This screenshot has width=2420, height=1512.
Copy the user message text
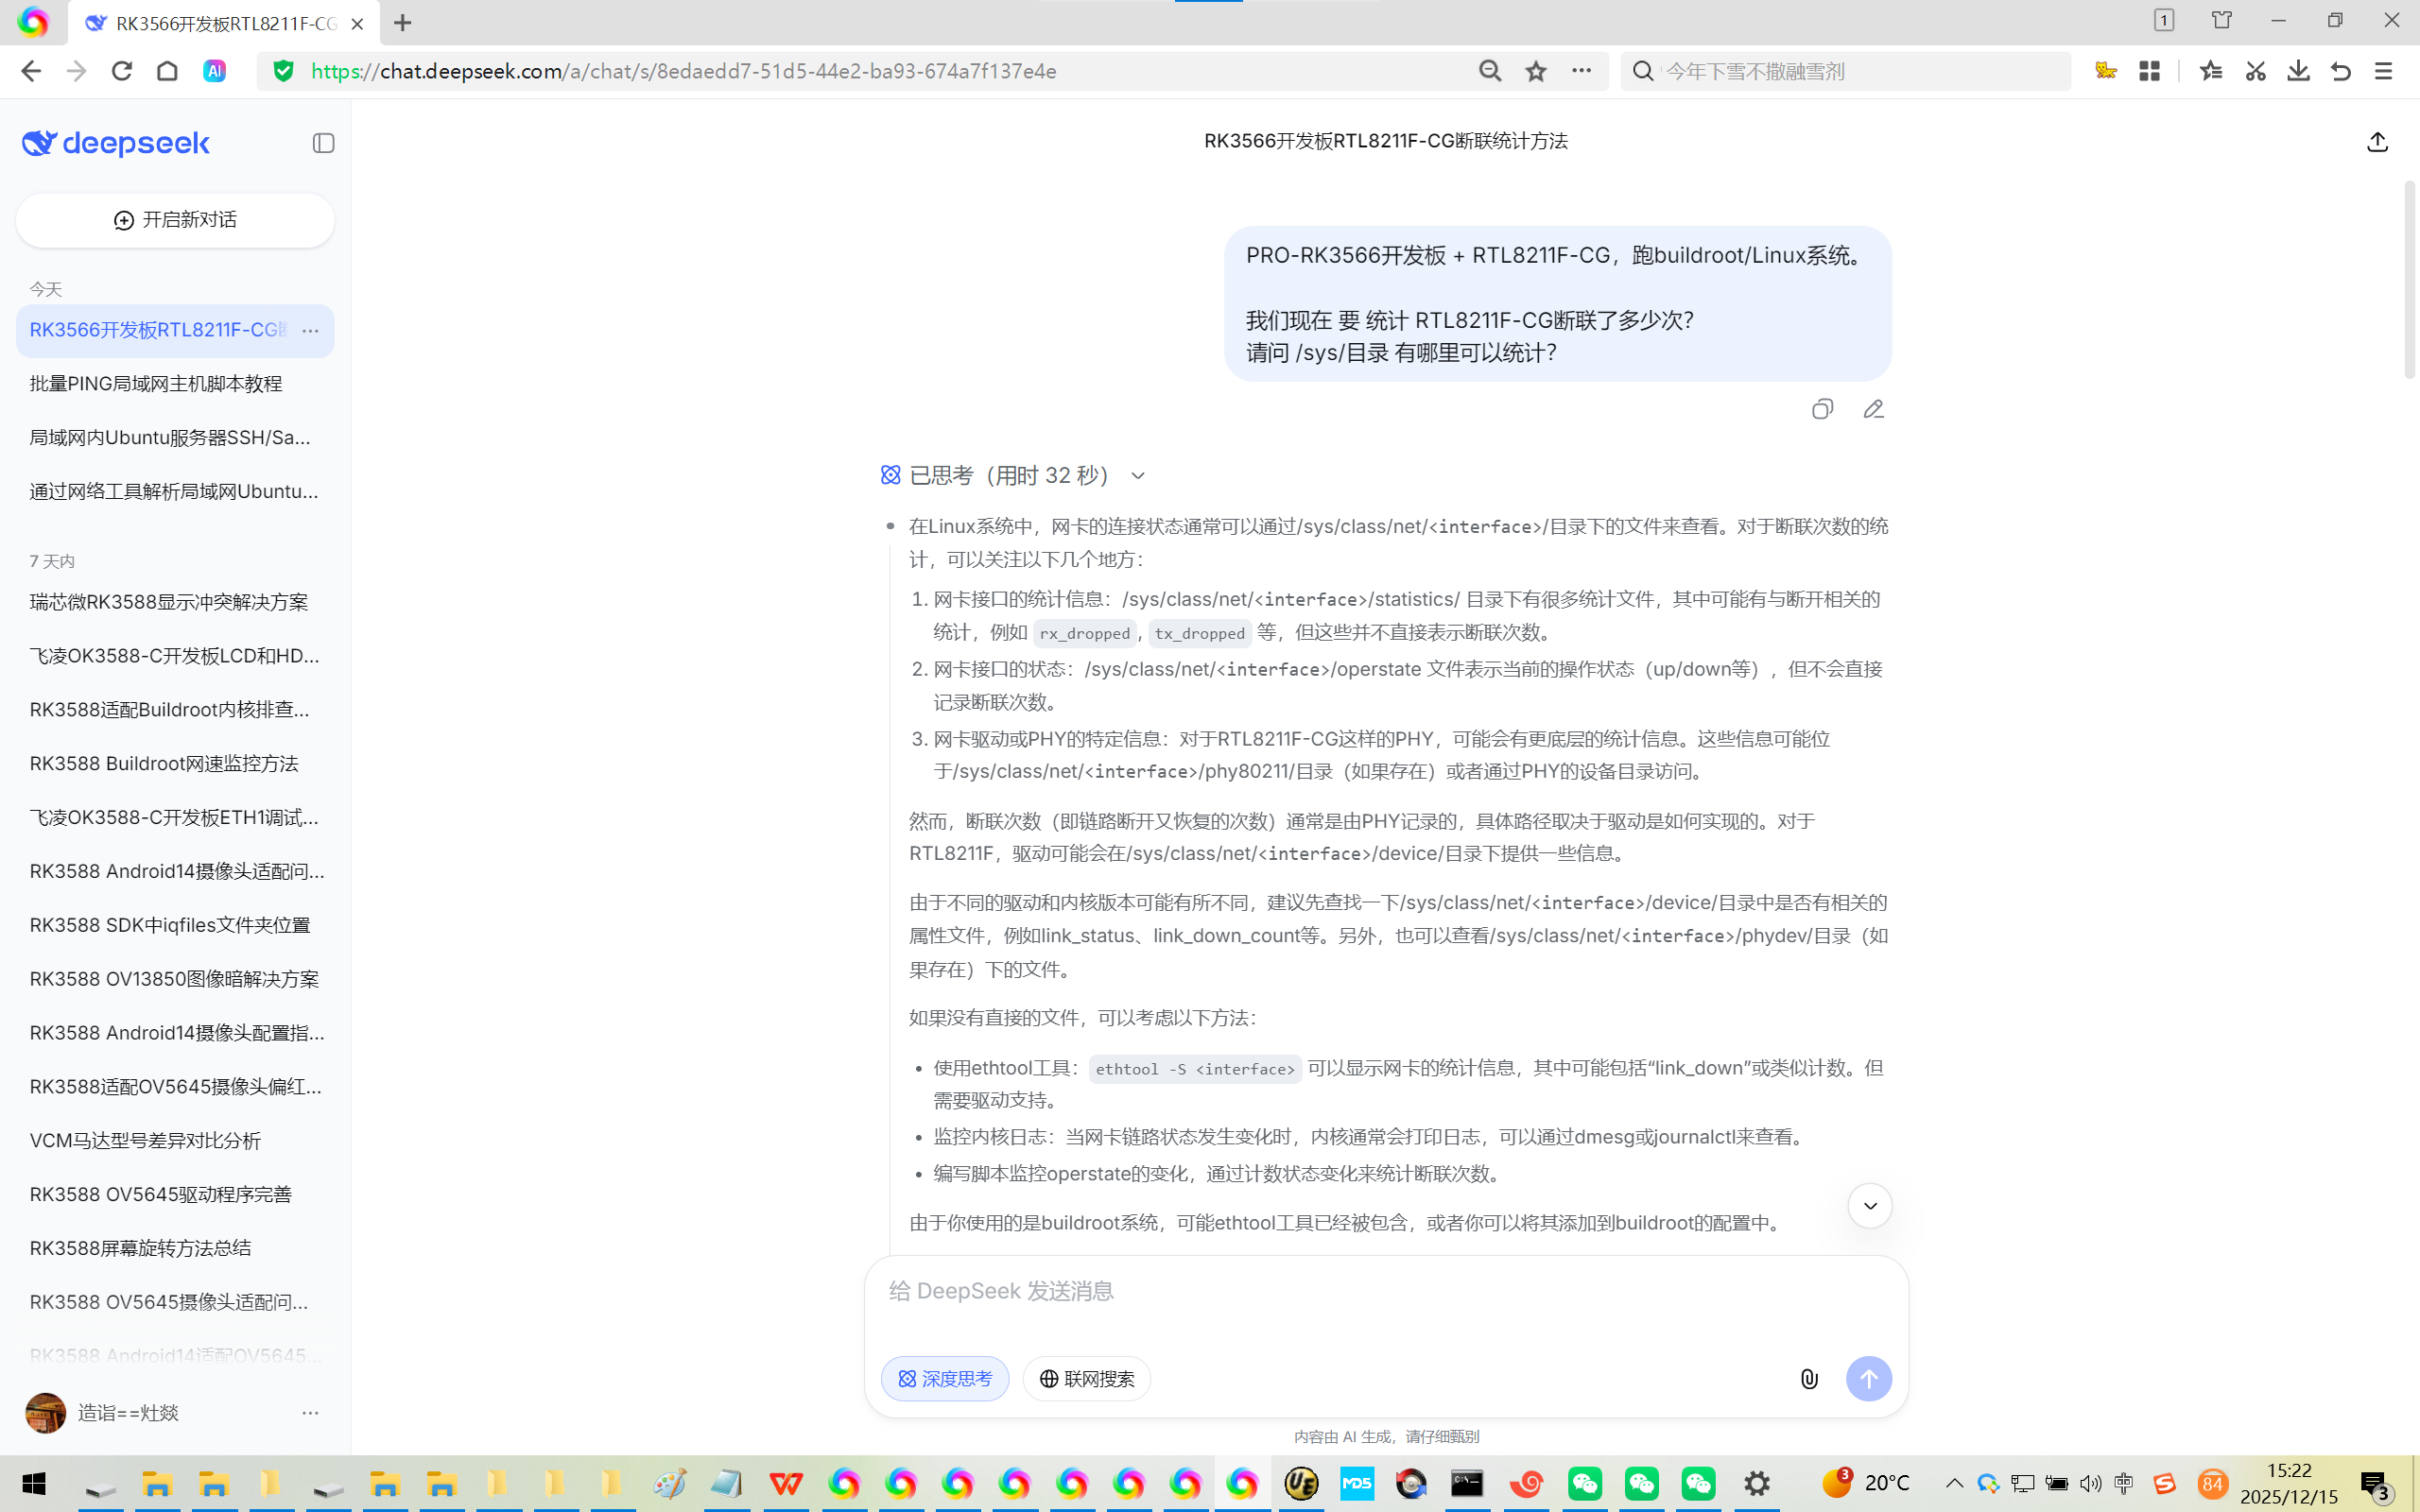point(1822,409)
